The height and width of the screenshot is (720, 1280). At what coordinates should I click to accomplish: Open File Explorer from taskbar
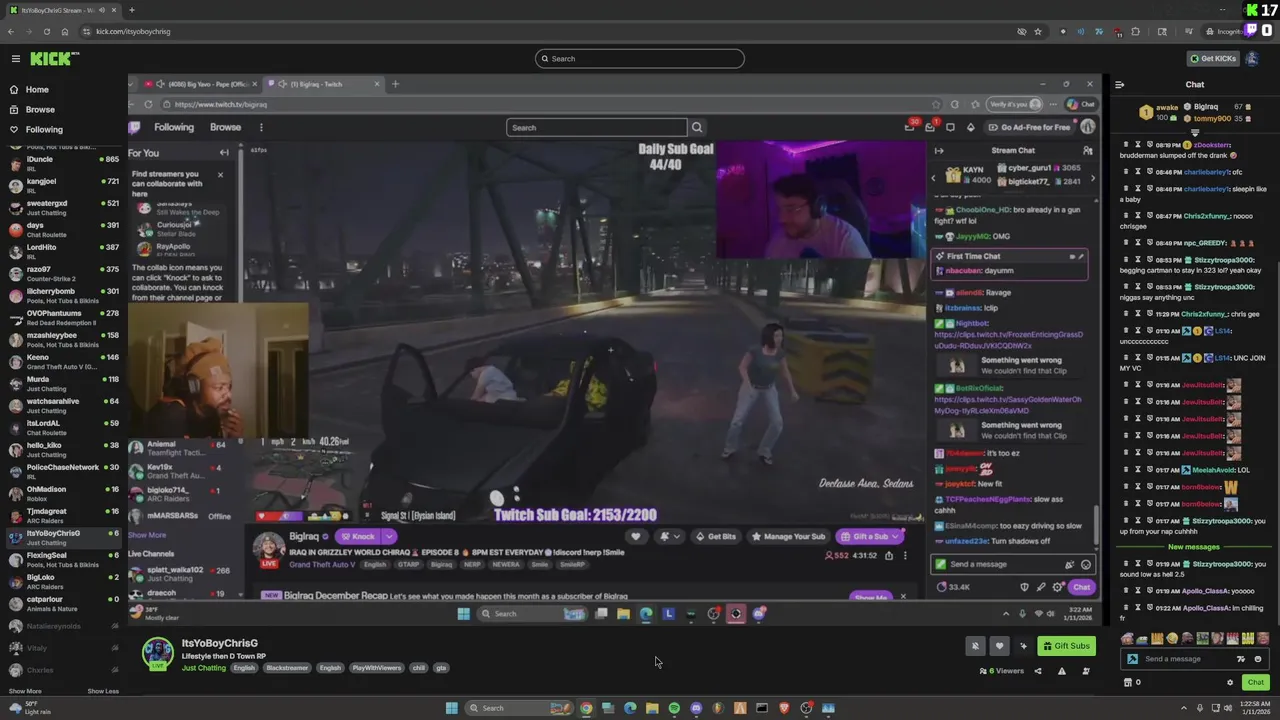point(652,708)
